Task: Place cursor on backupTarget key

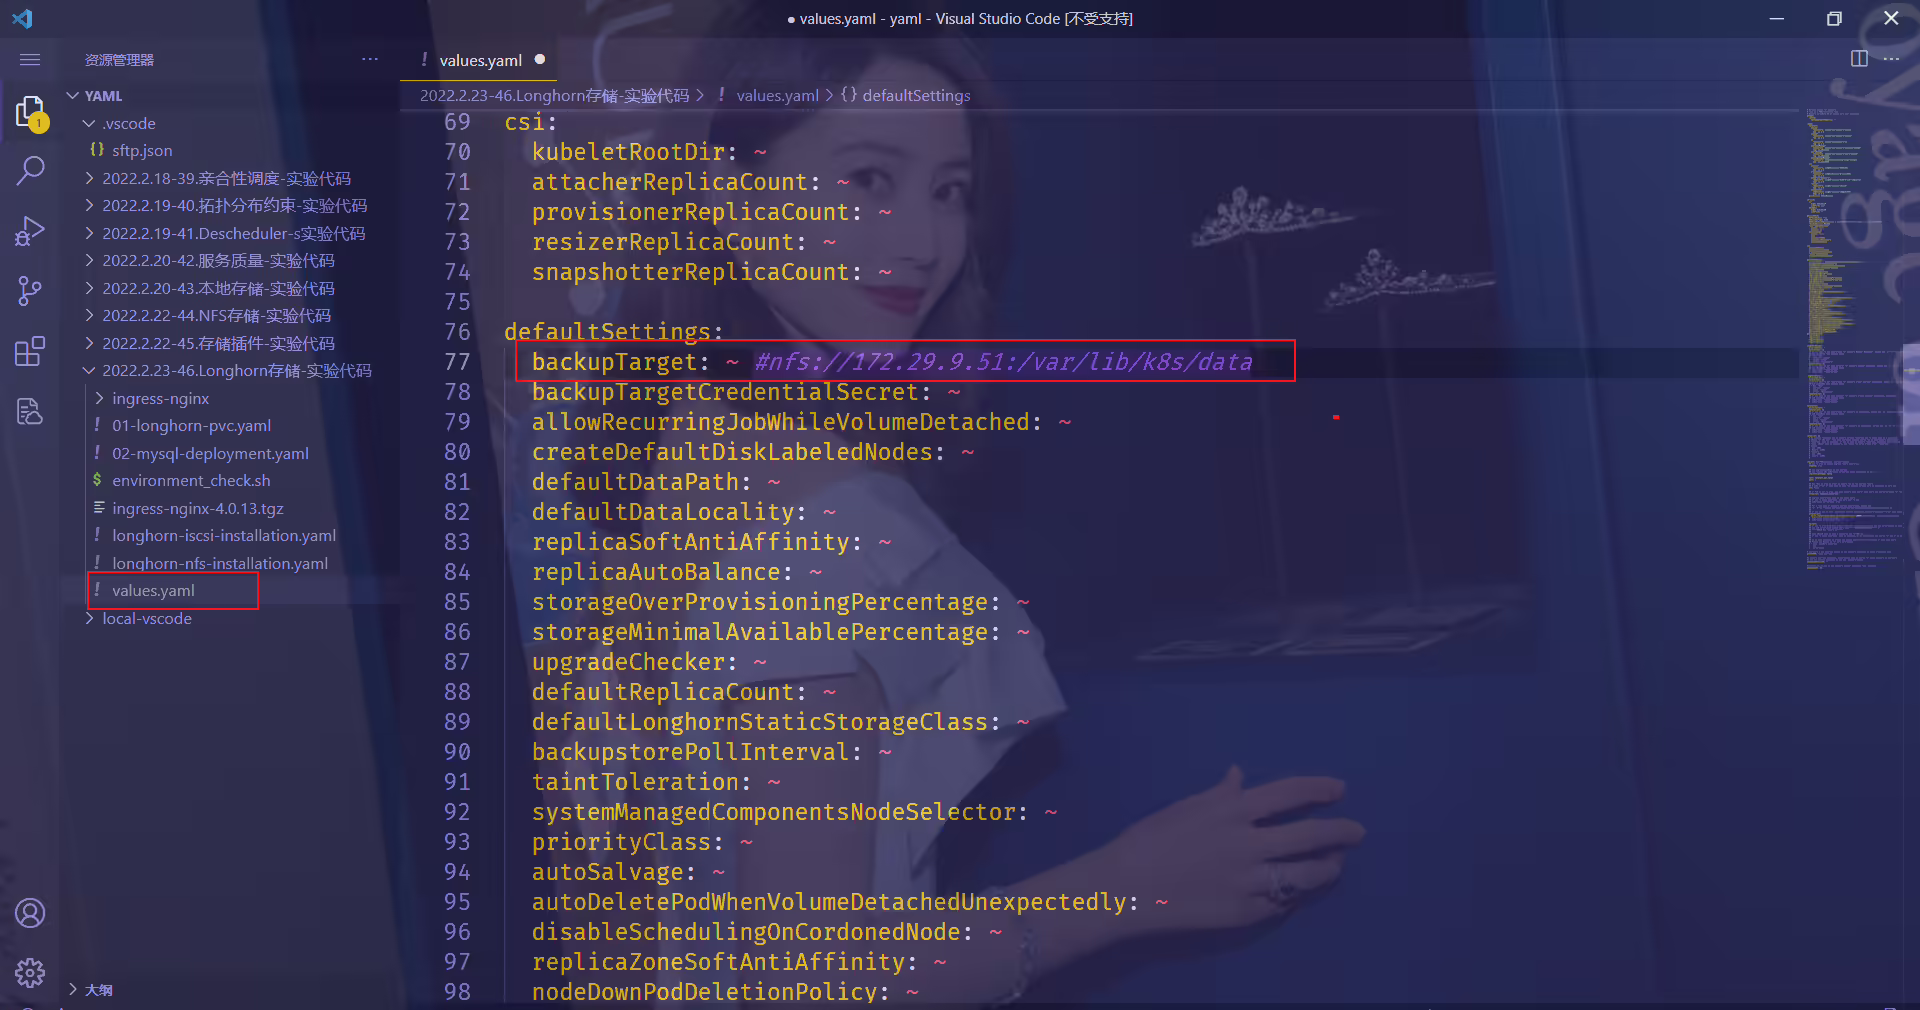Action: click(614, 362)
